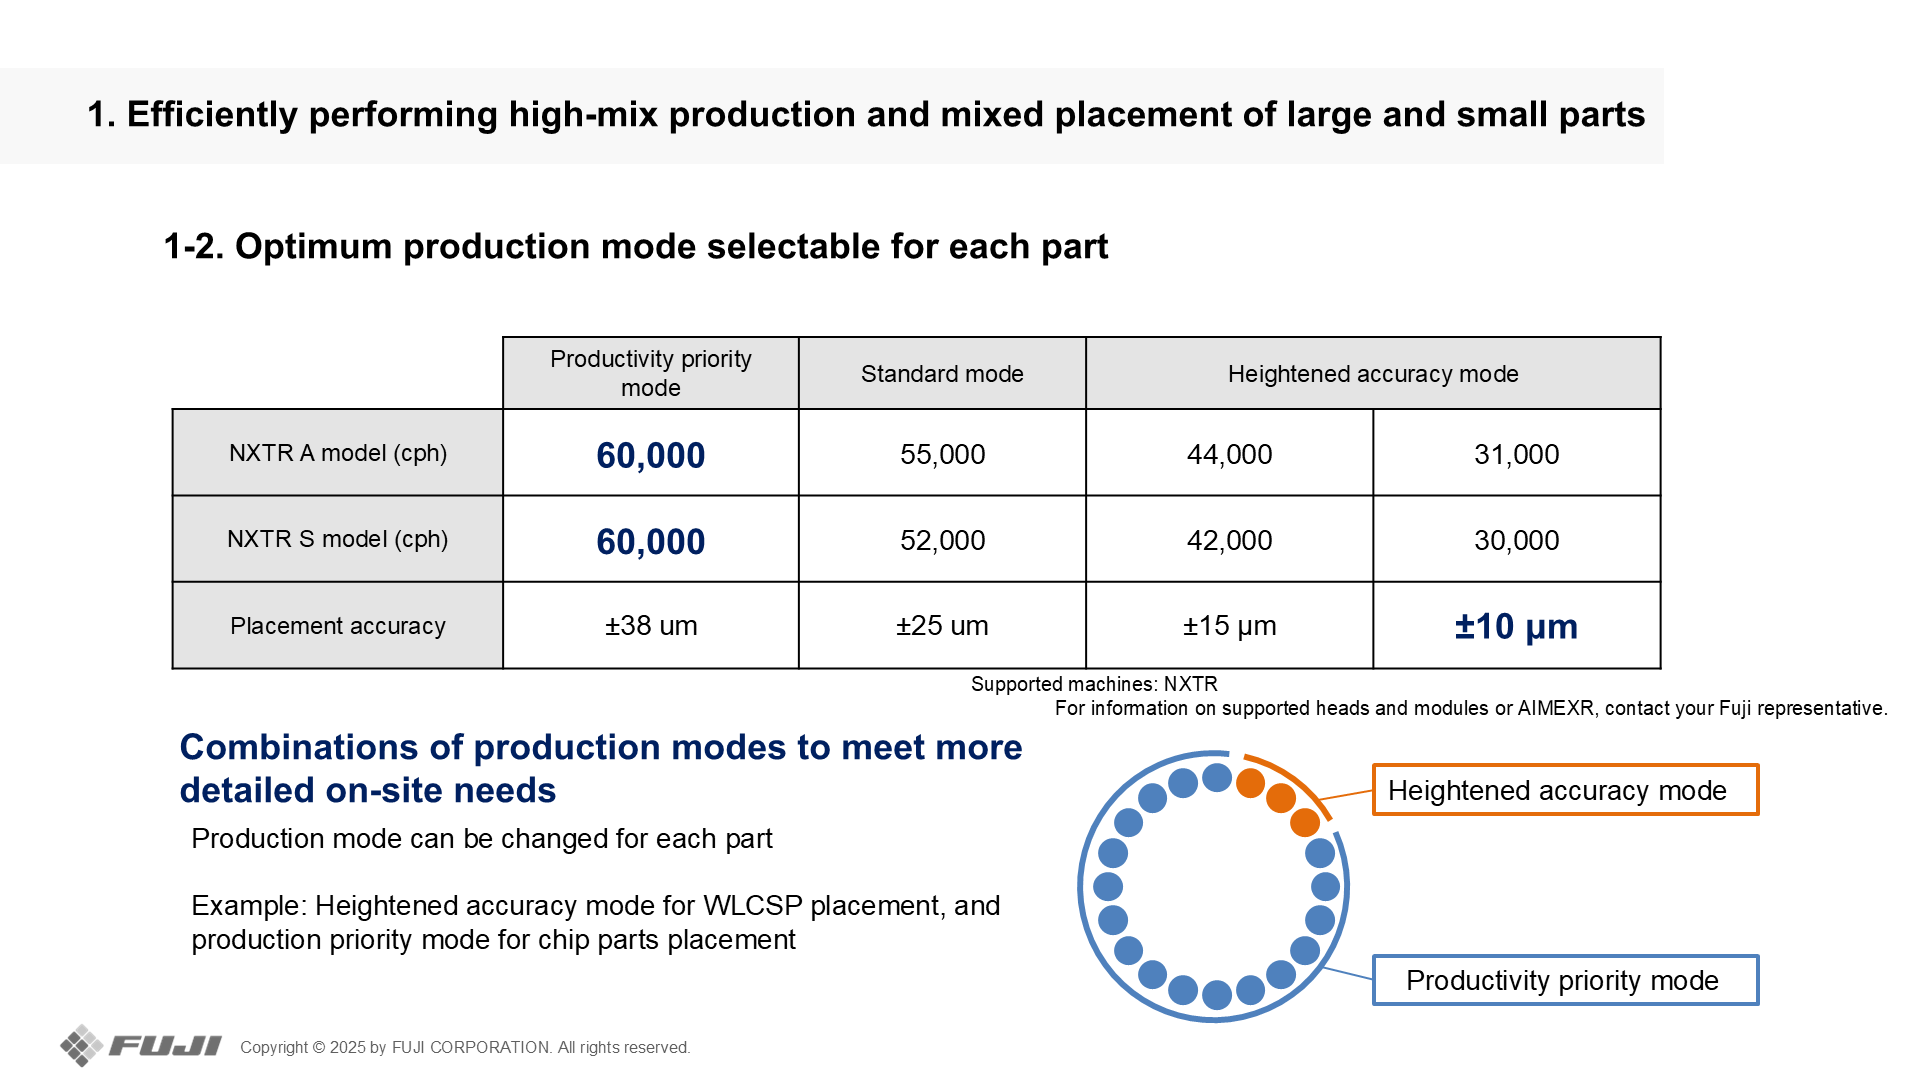This screenshot has width=1920, height=1080.
Task: Select the 'Heightened accuracy mode' orange callout label
Action: (x=1565, y=790)
